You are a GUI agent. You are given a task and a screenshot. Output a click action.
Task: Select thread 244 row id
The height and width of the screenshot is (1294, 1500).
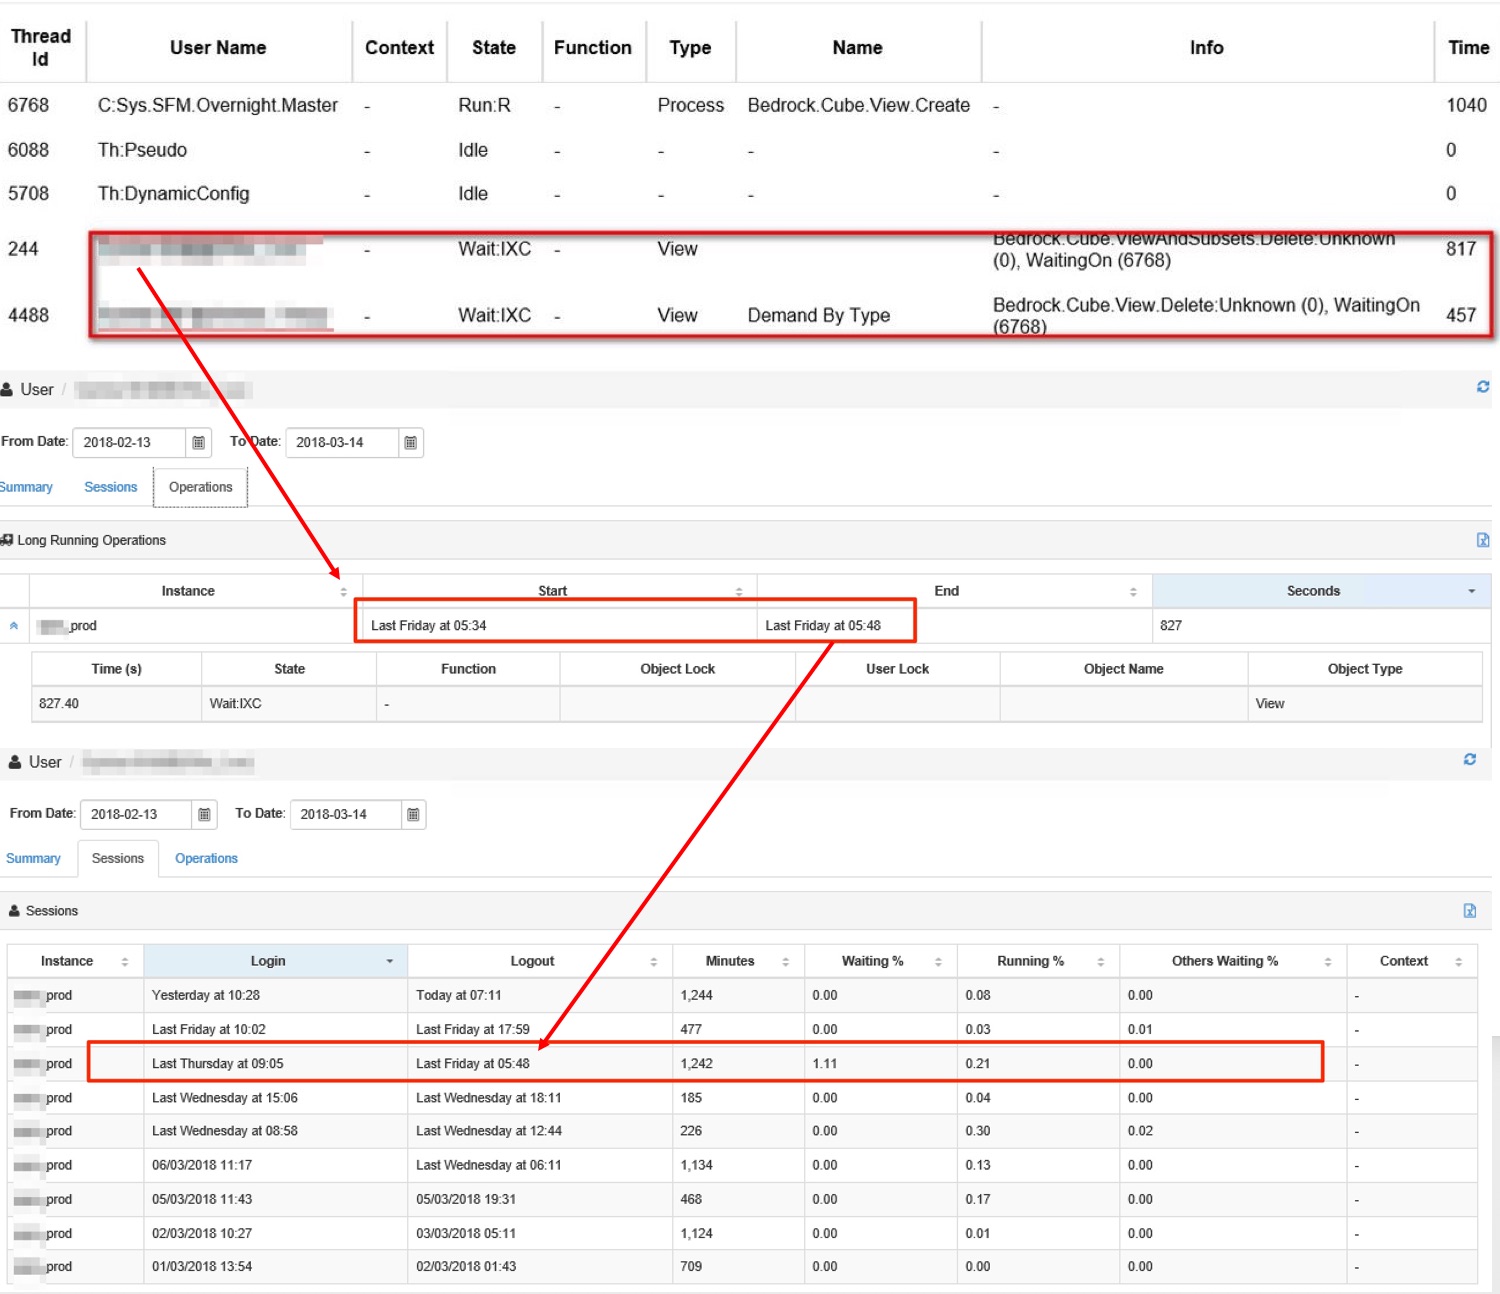(23, 249)
